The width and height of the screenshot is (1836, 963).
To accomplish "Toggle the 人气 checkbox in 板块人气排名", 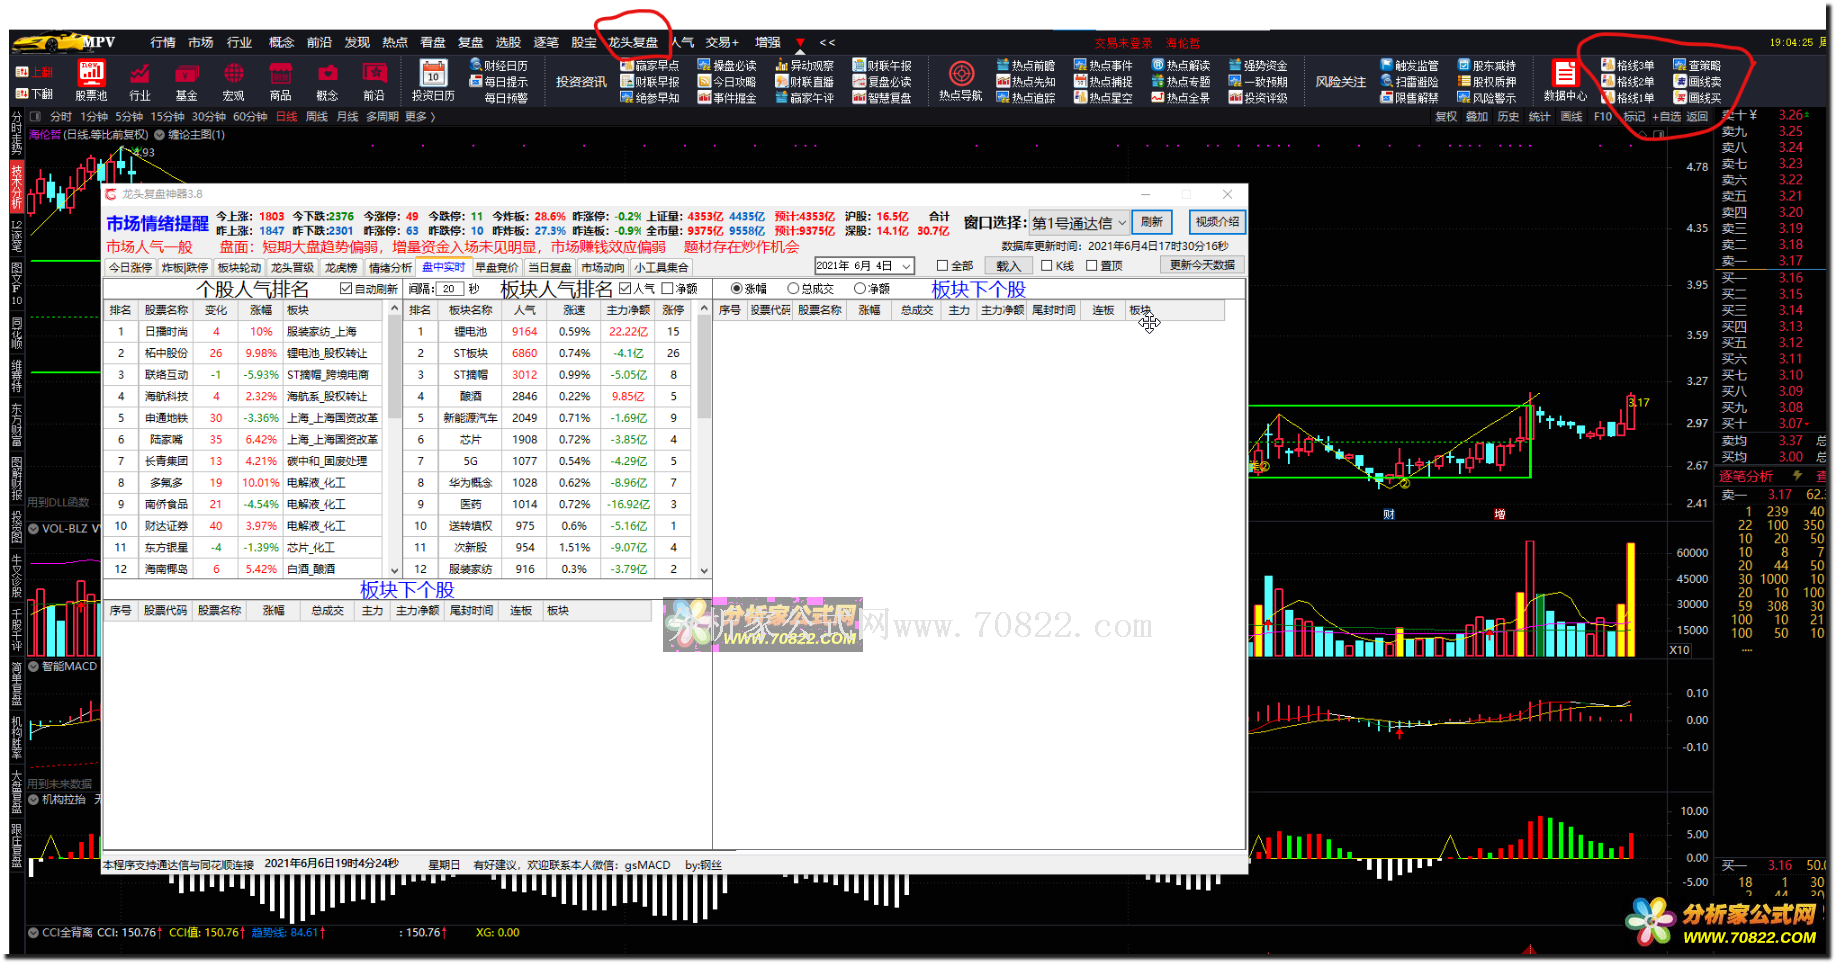I will tap(625, 289).
